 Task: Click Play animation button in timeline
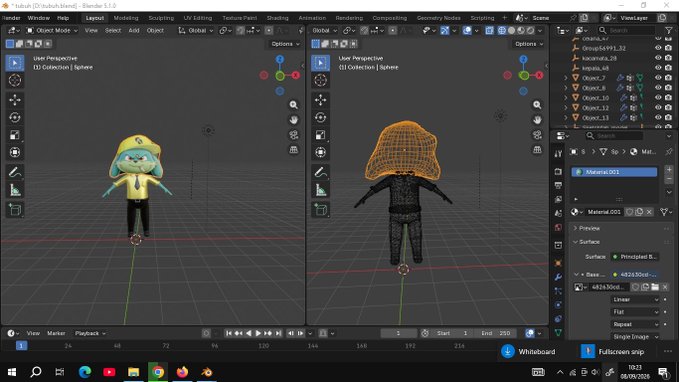point(258,333)
